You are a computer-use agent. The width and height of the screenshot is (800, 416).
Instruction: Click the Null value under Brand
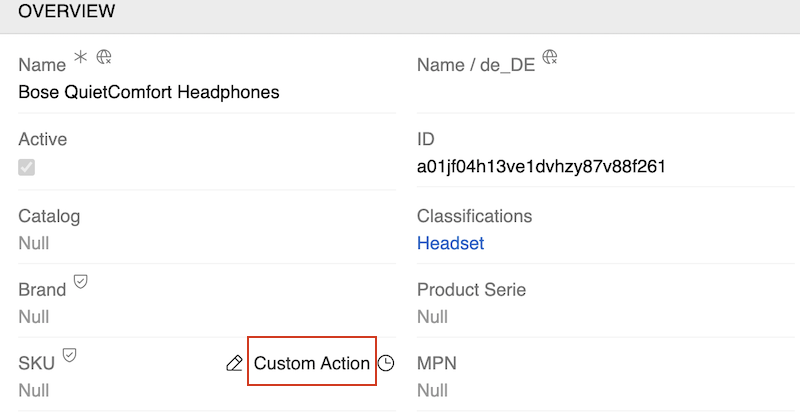click(x=34, y=316)
